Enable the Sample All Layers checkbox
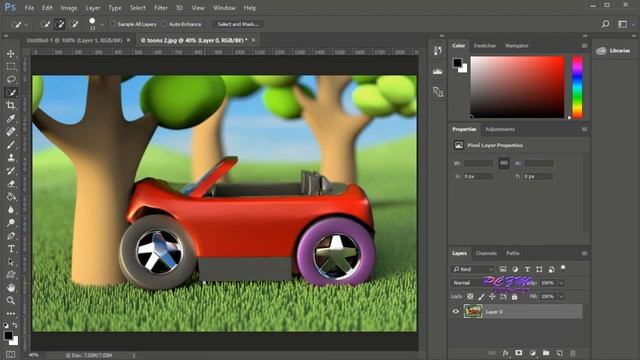The image size is (640, 360). 113,24
